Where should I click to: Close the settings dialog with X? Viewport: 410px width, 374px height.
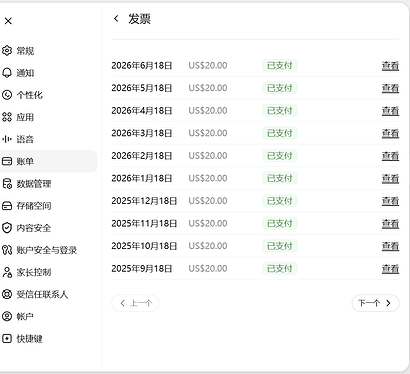[x=8, y=21]
